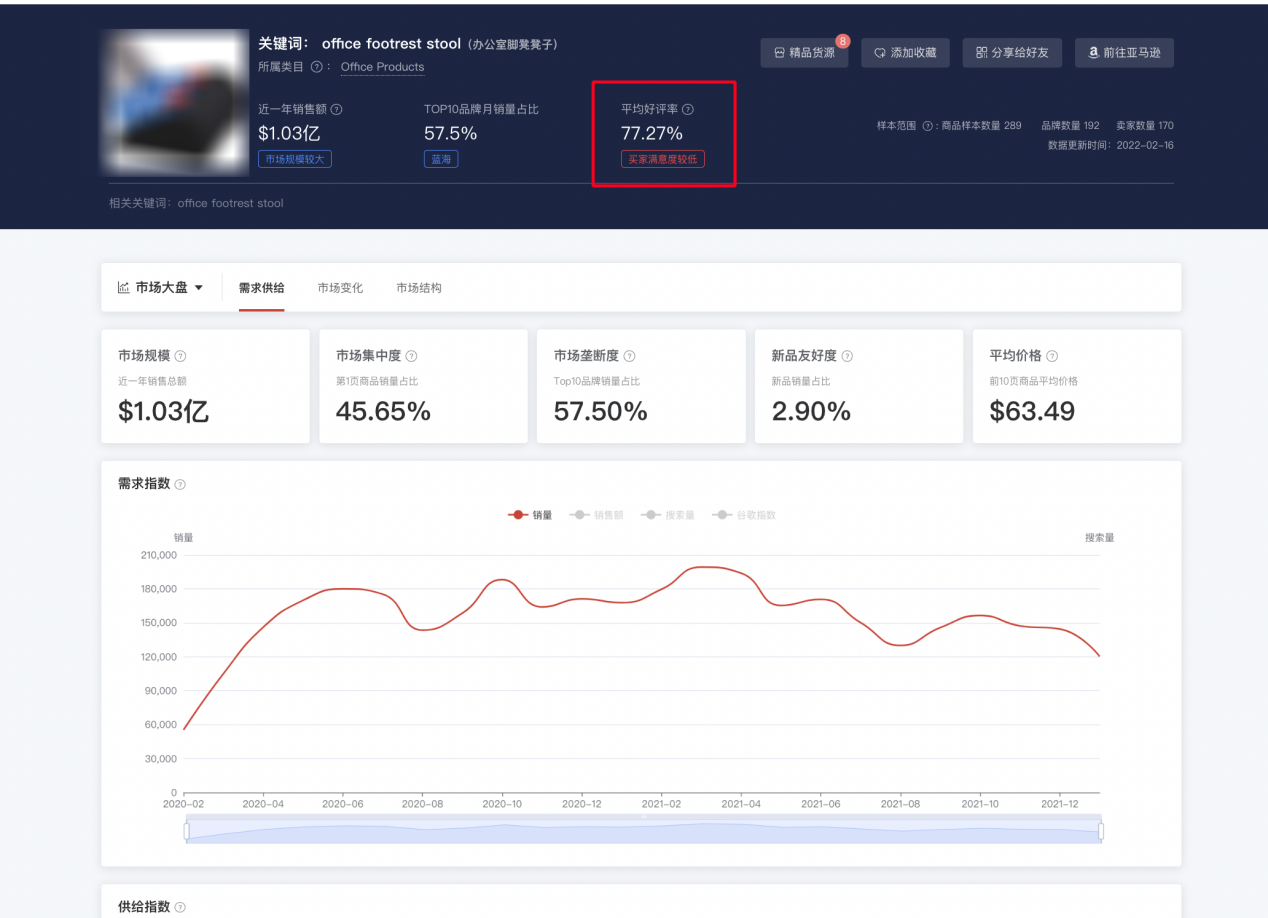Screen dimensions: 1268x918
Task: Click the help icon beside 需求指数 title
Action: 181,485
